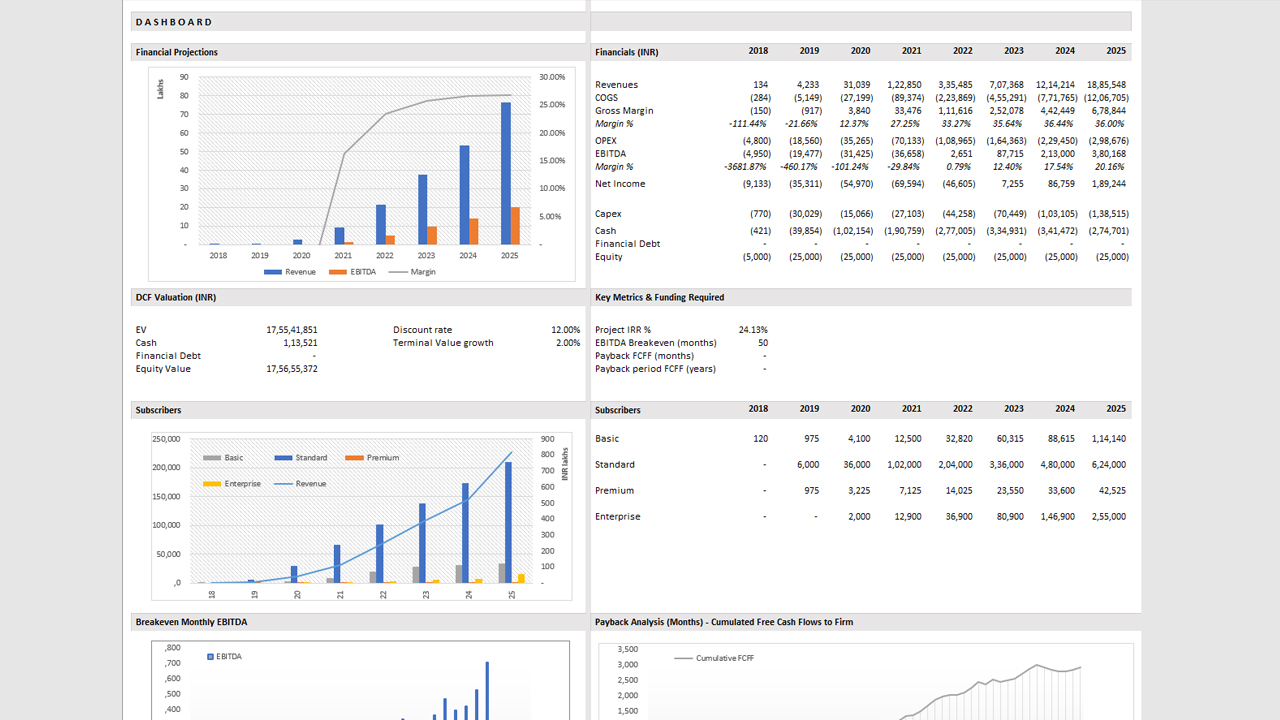The width and height of the screenshot is (1280, 720).
Task: Click 2025 Revenues value 18,85,548
Action: click(x=1105, y=85)
